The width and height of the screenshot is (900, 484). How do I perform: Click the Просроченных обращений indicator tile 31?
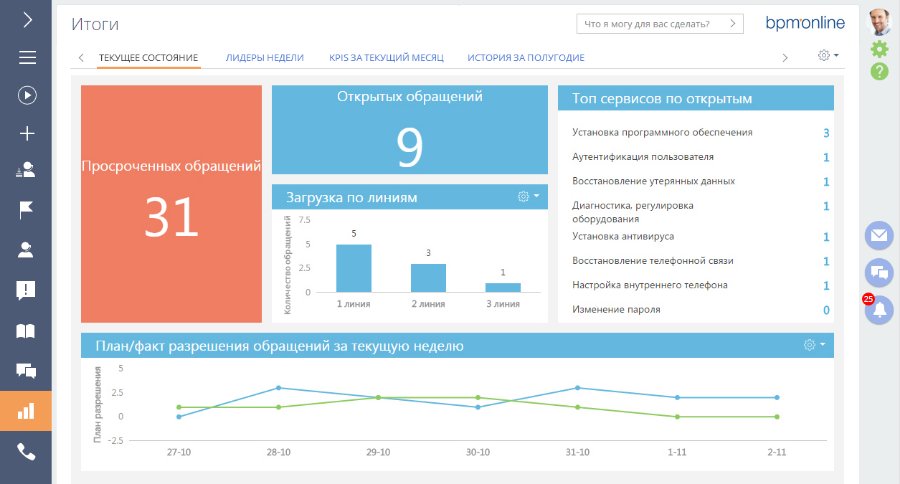(171, 204)
